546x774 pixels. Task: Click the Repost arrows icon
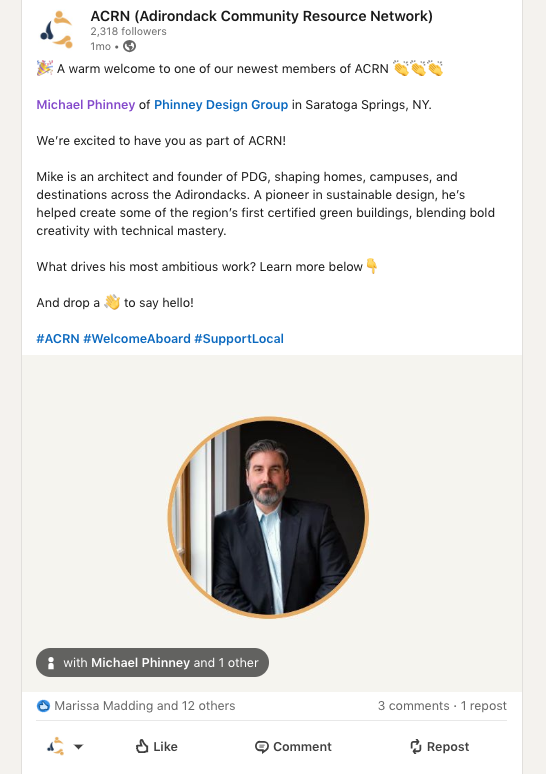[416, 746]
